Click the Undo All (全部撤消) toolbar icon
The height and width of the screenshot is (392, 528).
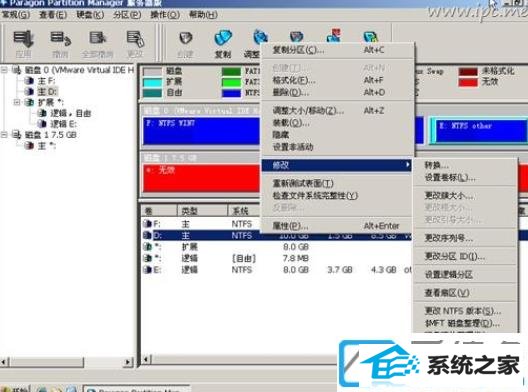tap(98, 39)
